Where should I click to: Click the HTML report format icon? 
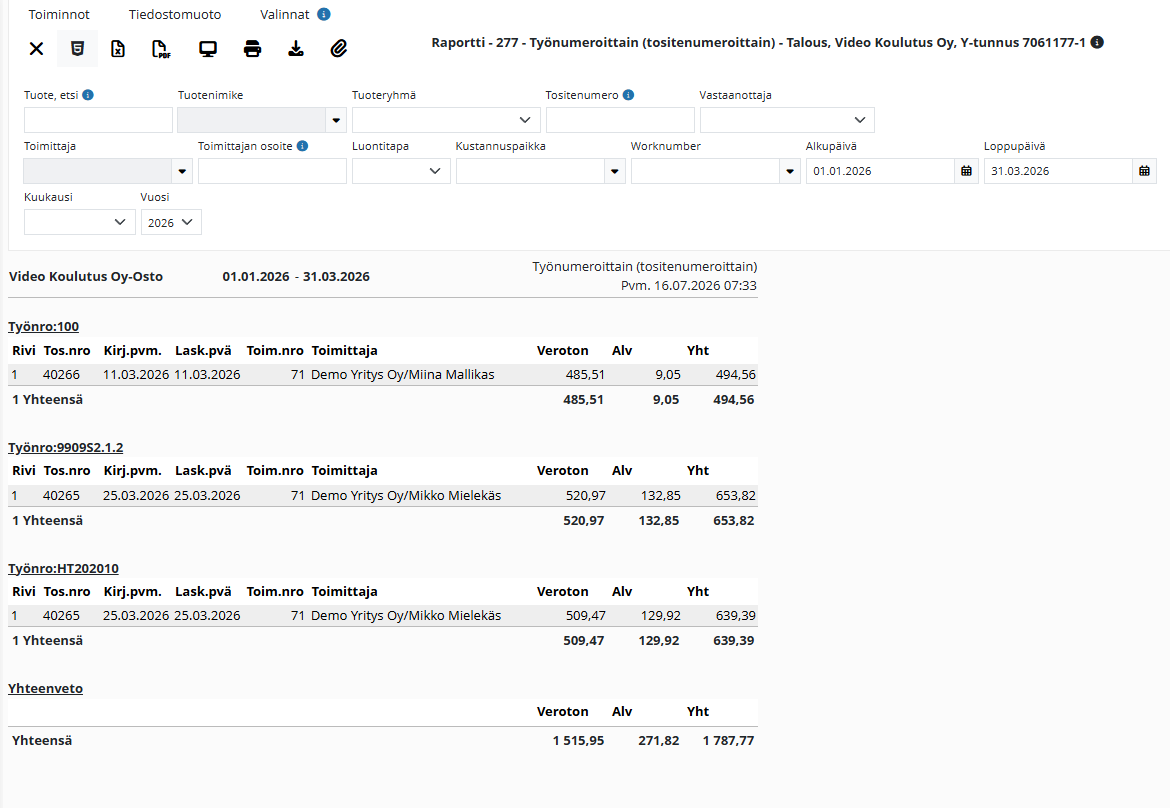(77, 49)
